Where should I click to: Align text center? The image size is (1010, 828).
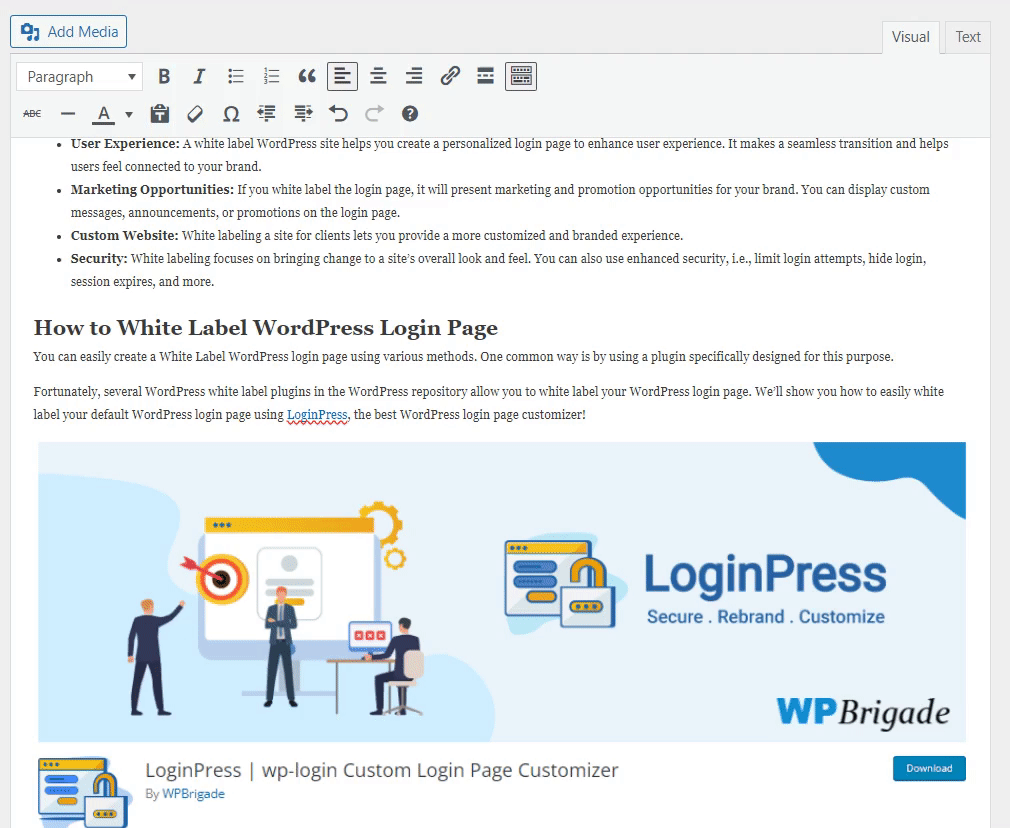point(378,77)
